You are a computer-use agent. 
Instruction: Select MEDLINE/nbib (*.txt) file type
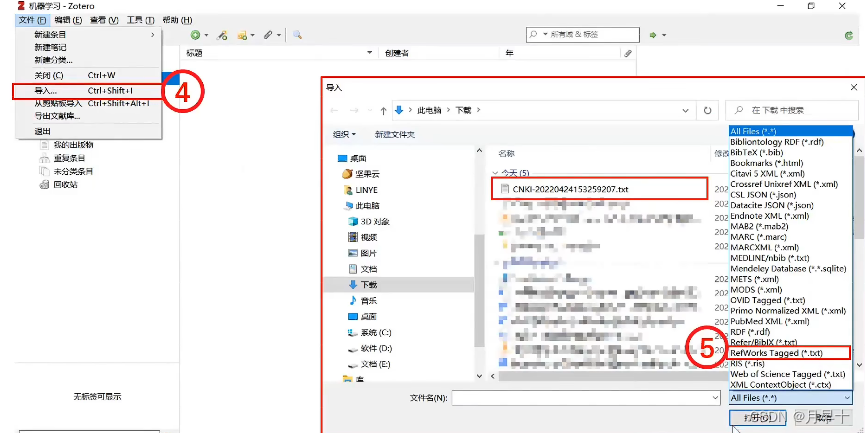791,258
